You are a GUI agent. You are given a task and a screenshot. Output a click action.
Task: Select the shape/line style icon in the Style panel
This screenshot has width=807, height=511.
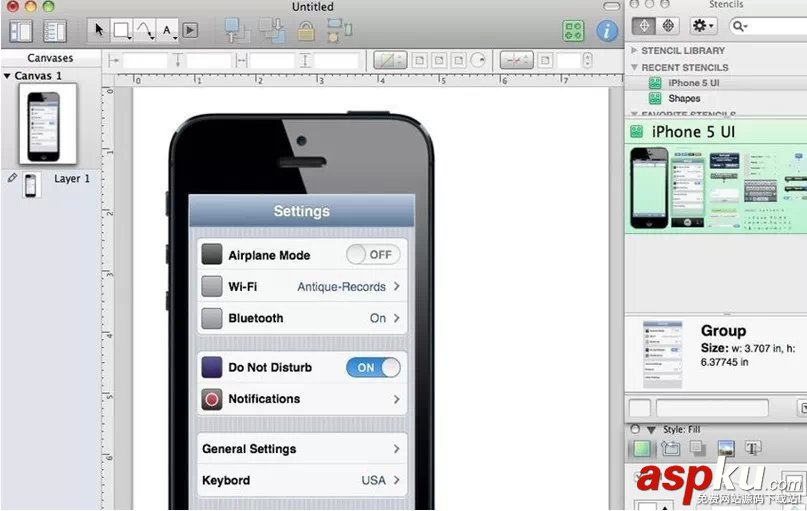[x=670, y=448]
